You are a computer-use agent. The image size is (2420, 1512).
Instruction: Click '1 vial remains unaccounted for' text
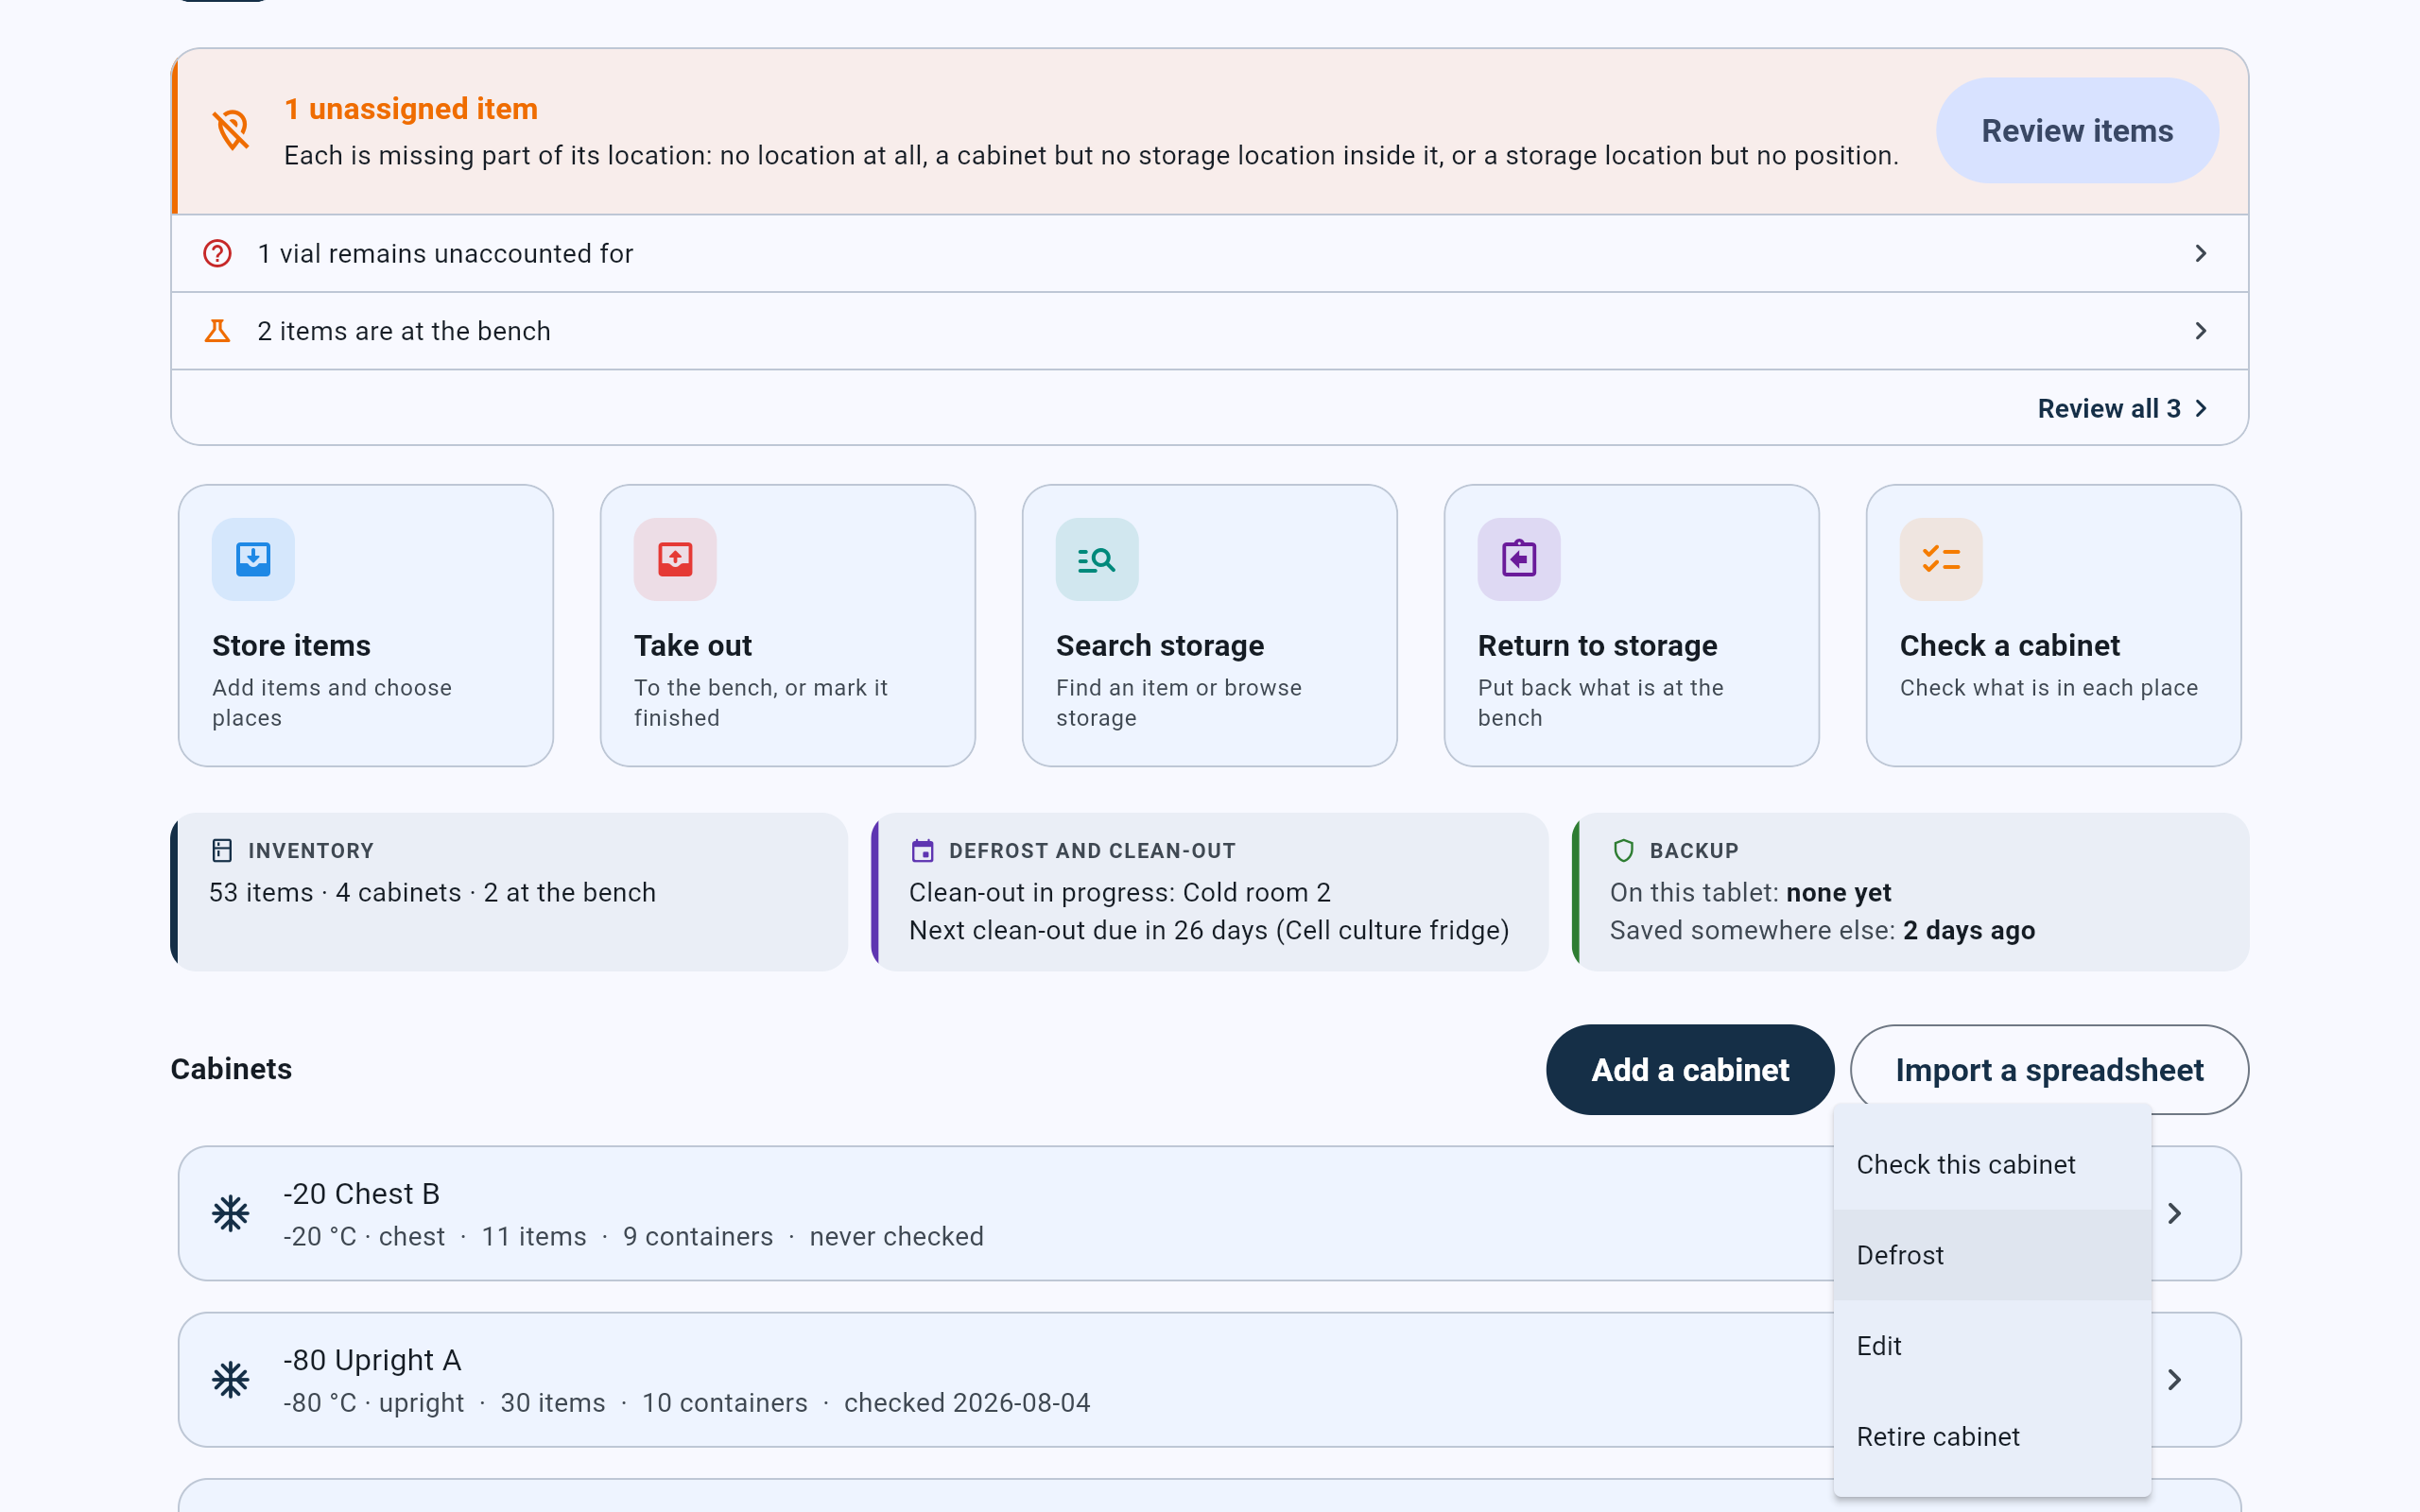445,254
